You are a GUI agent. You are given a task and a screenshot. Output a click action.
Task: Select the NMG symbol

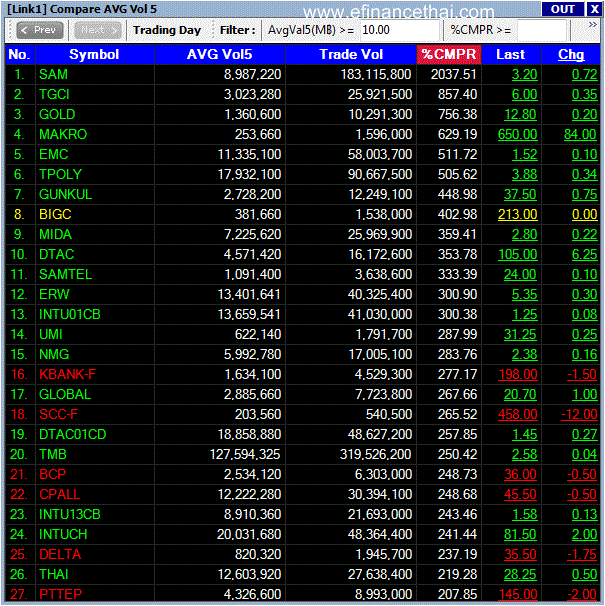pyautogui.click(x=54, y=355)
